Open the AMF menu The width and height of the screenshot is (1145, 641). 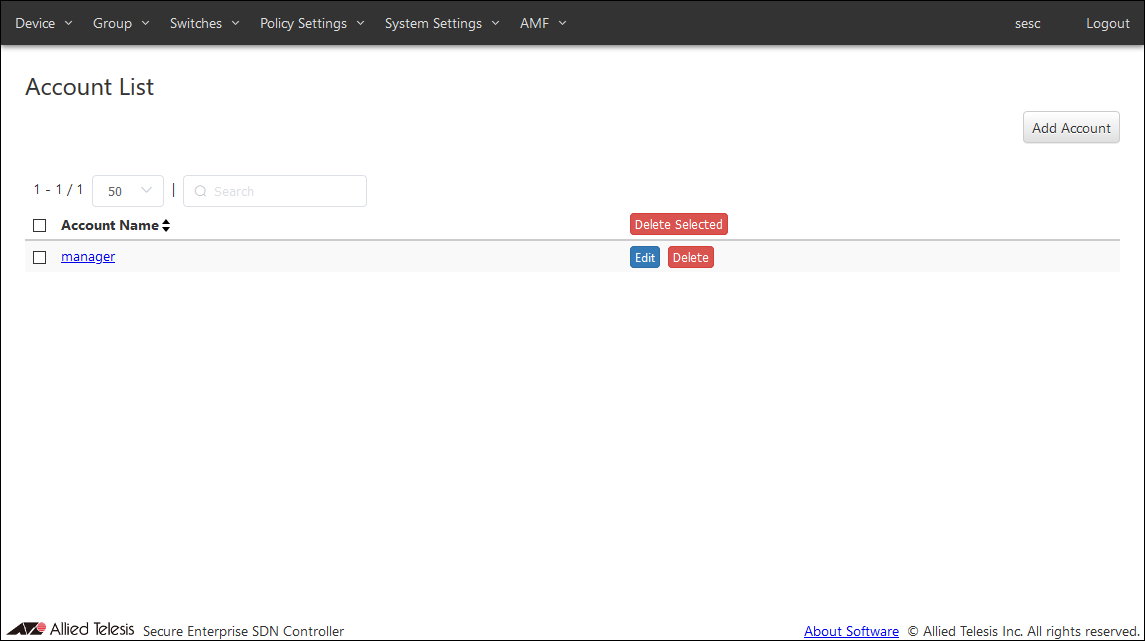(x=543, y=23)
